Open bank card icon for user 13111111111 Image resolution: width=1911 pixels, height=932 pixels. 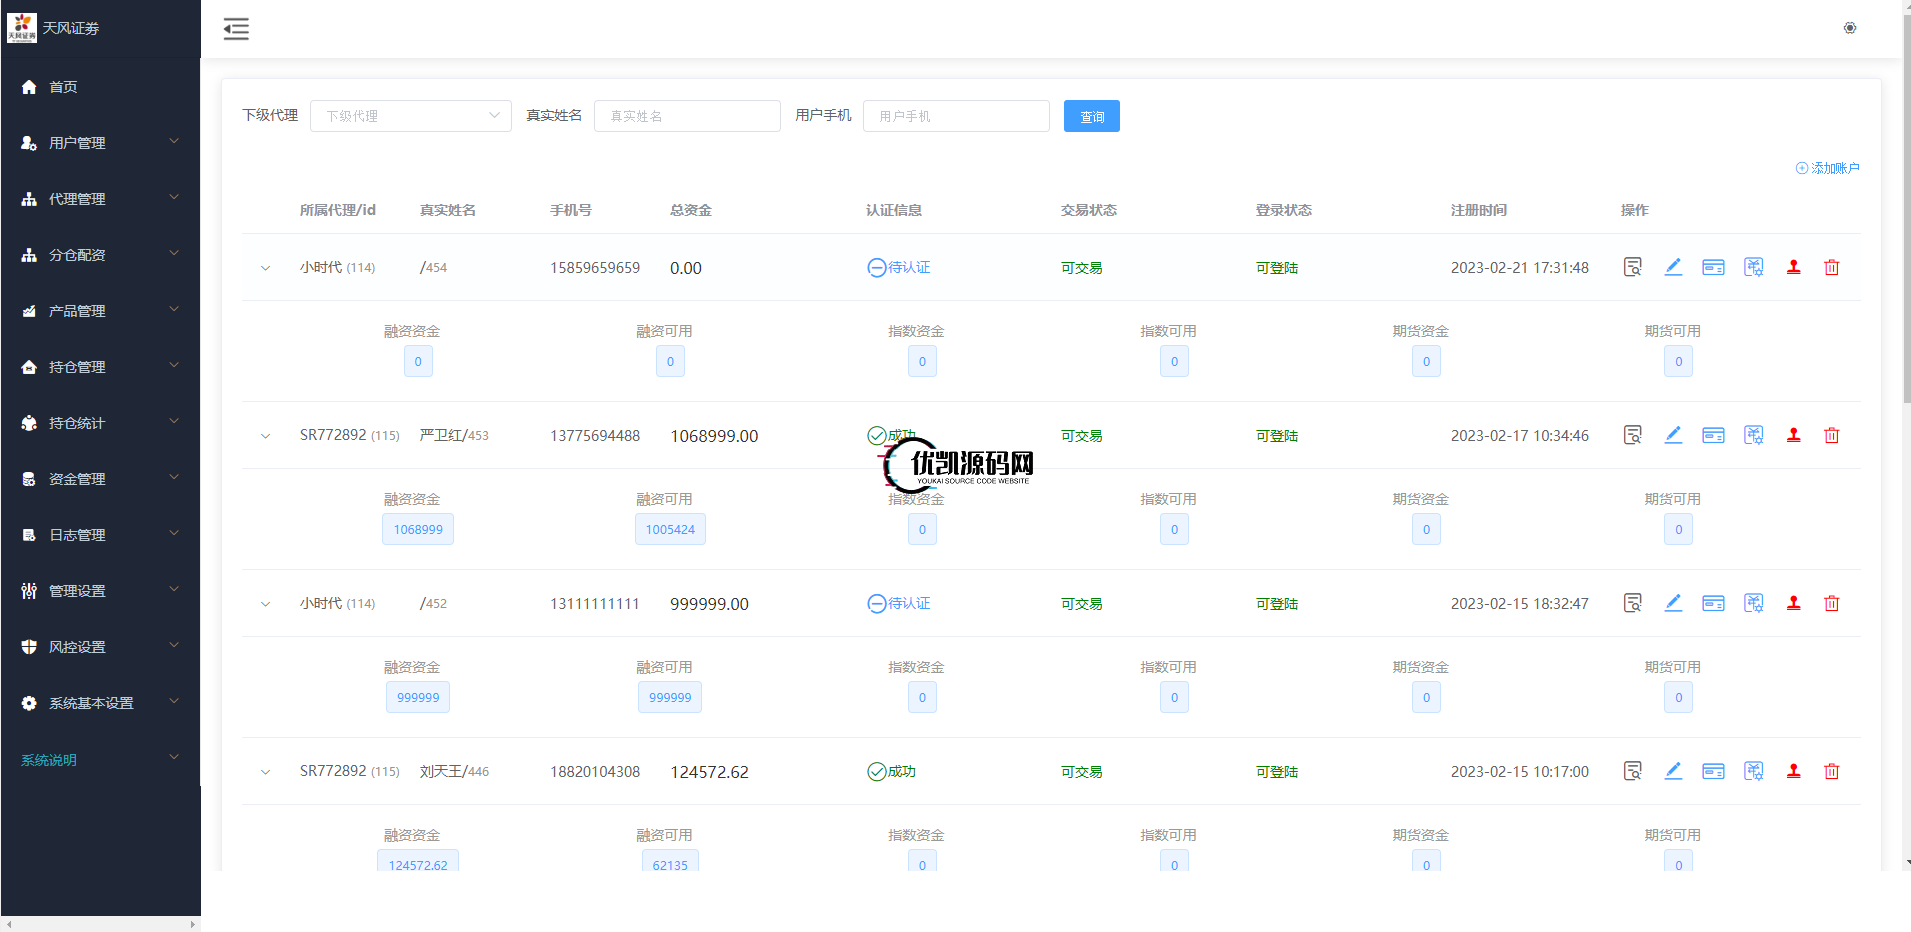tap(1713, 603)
